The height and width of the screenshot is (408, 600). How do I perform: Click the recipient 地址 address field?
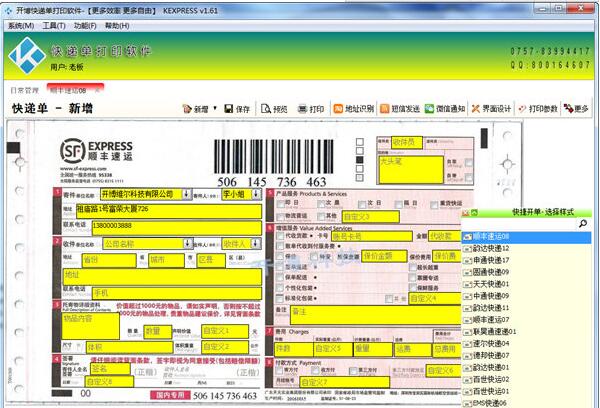click(x=163, y=277)
